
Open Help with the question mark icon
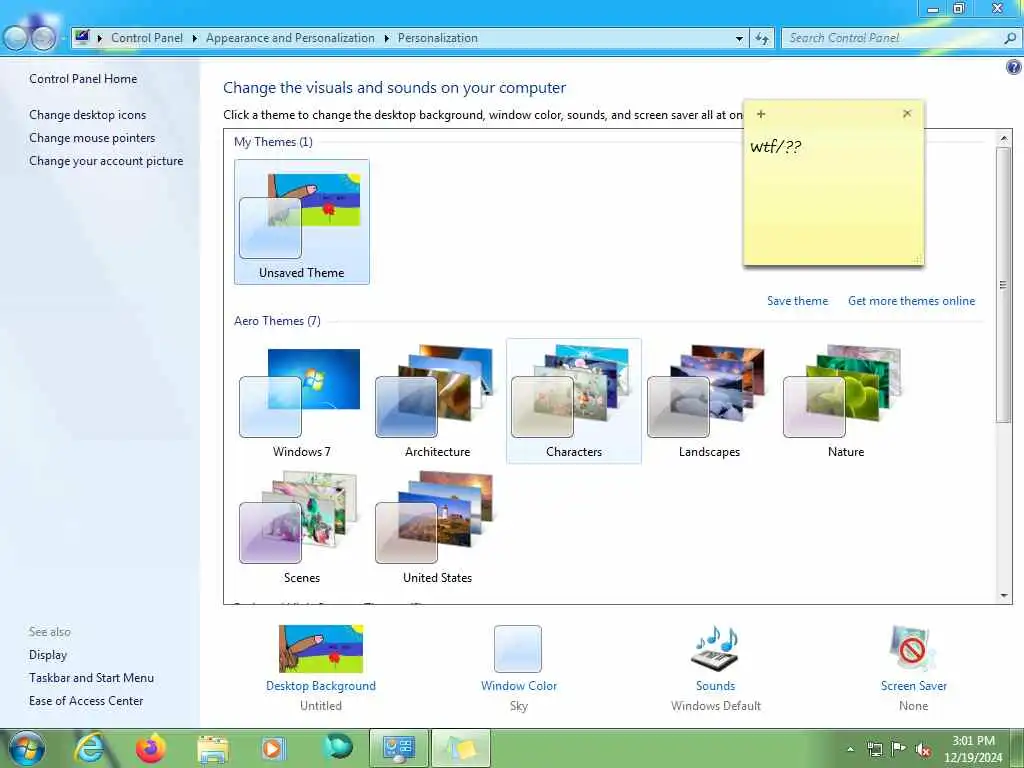pos(1014,67)
